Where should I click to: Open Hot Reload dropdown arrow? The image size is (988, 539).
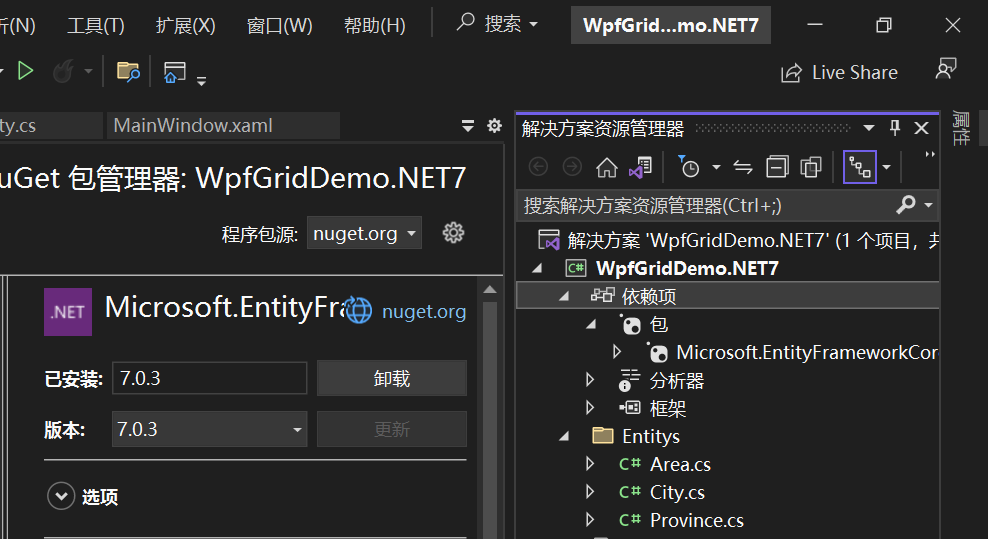pyautogui.click(x=88, y=71)
